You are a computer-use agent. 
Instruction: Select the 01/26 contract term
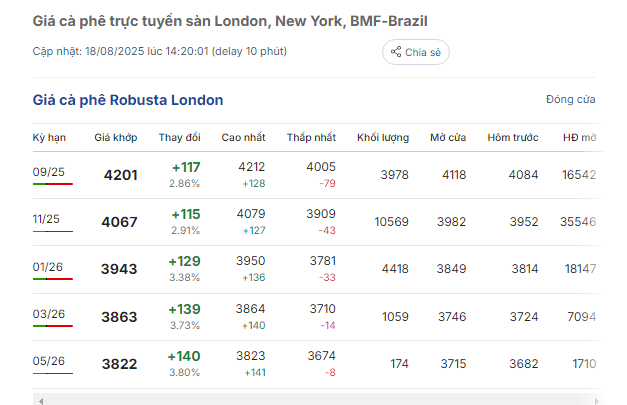48,267
